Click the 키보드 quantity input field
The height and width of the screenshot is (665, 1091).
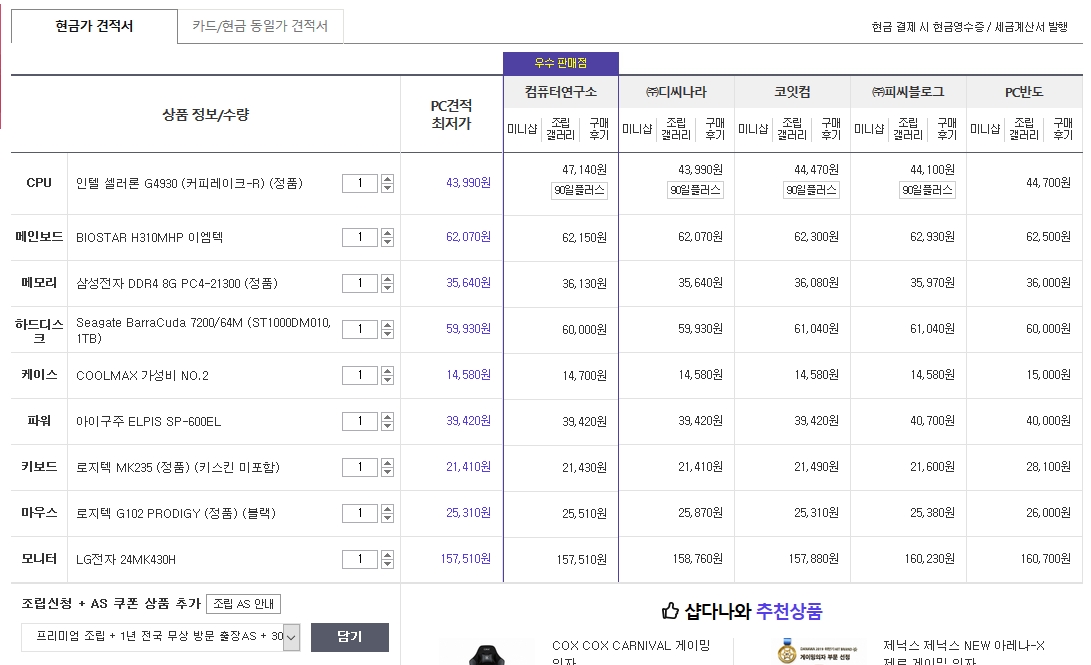(x=360, y=467)
